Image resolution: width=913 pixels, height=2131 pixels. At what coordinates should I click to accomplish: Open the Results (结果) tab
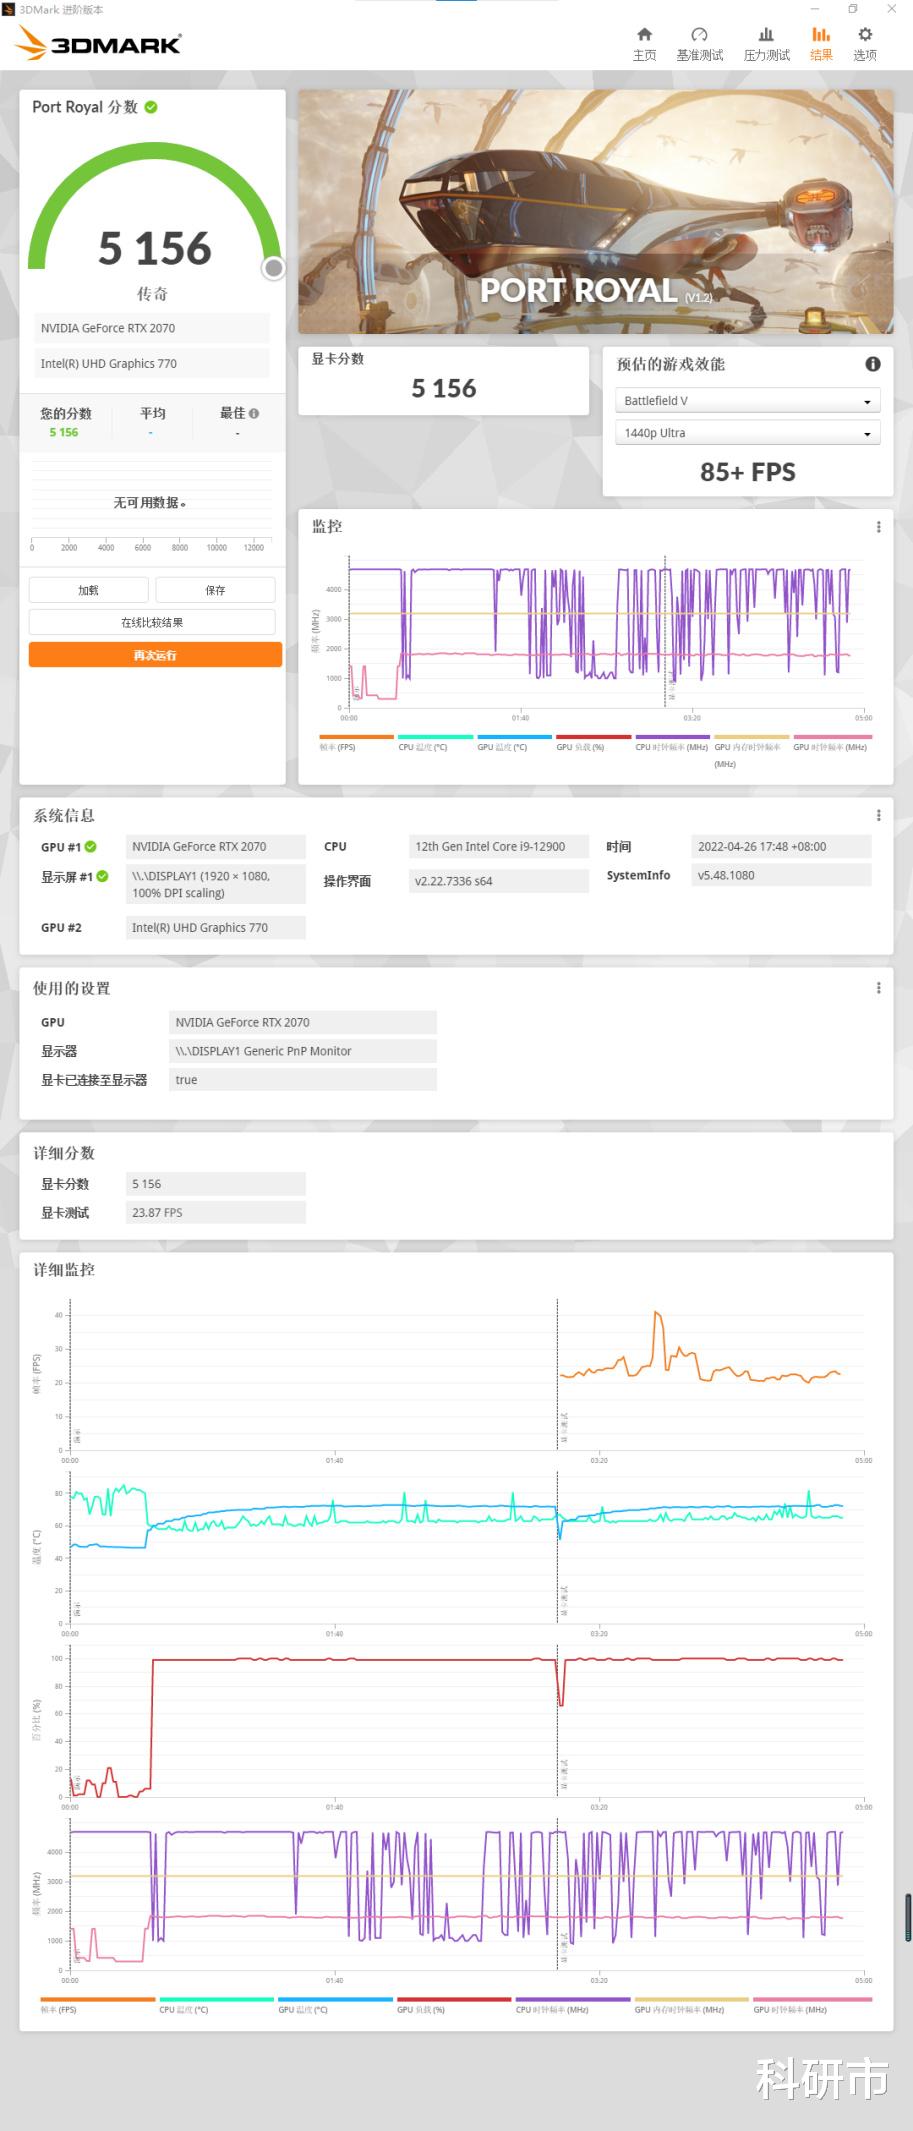click(x=821, y=44)
